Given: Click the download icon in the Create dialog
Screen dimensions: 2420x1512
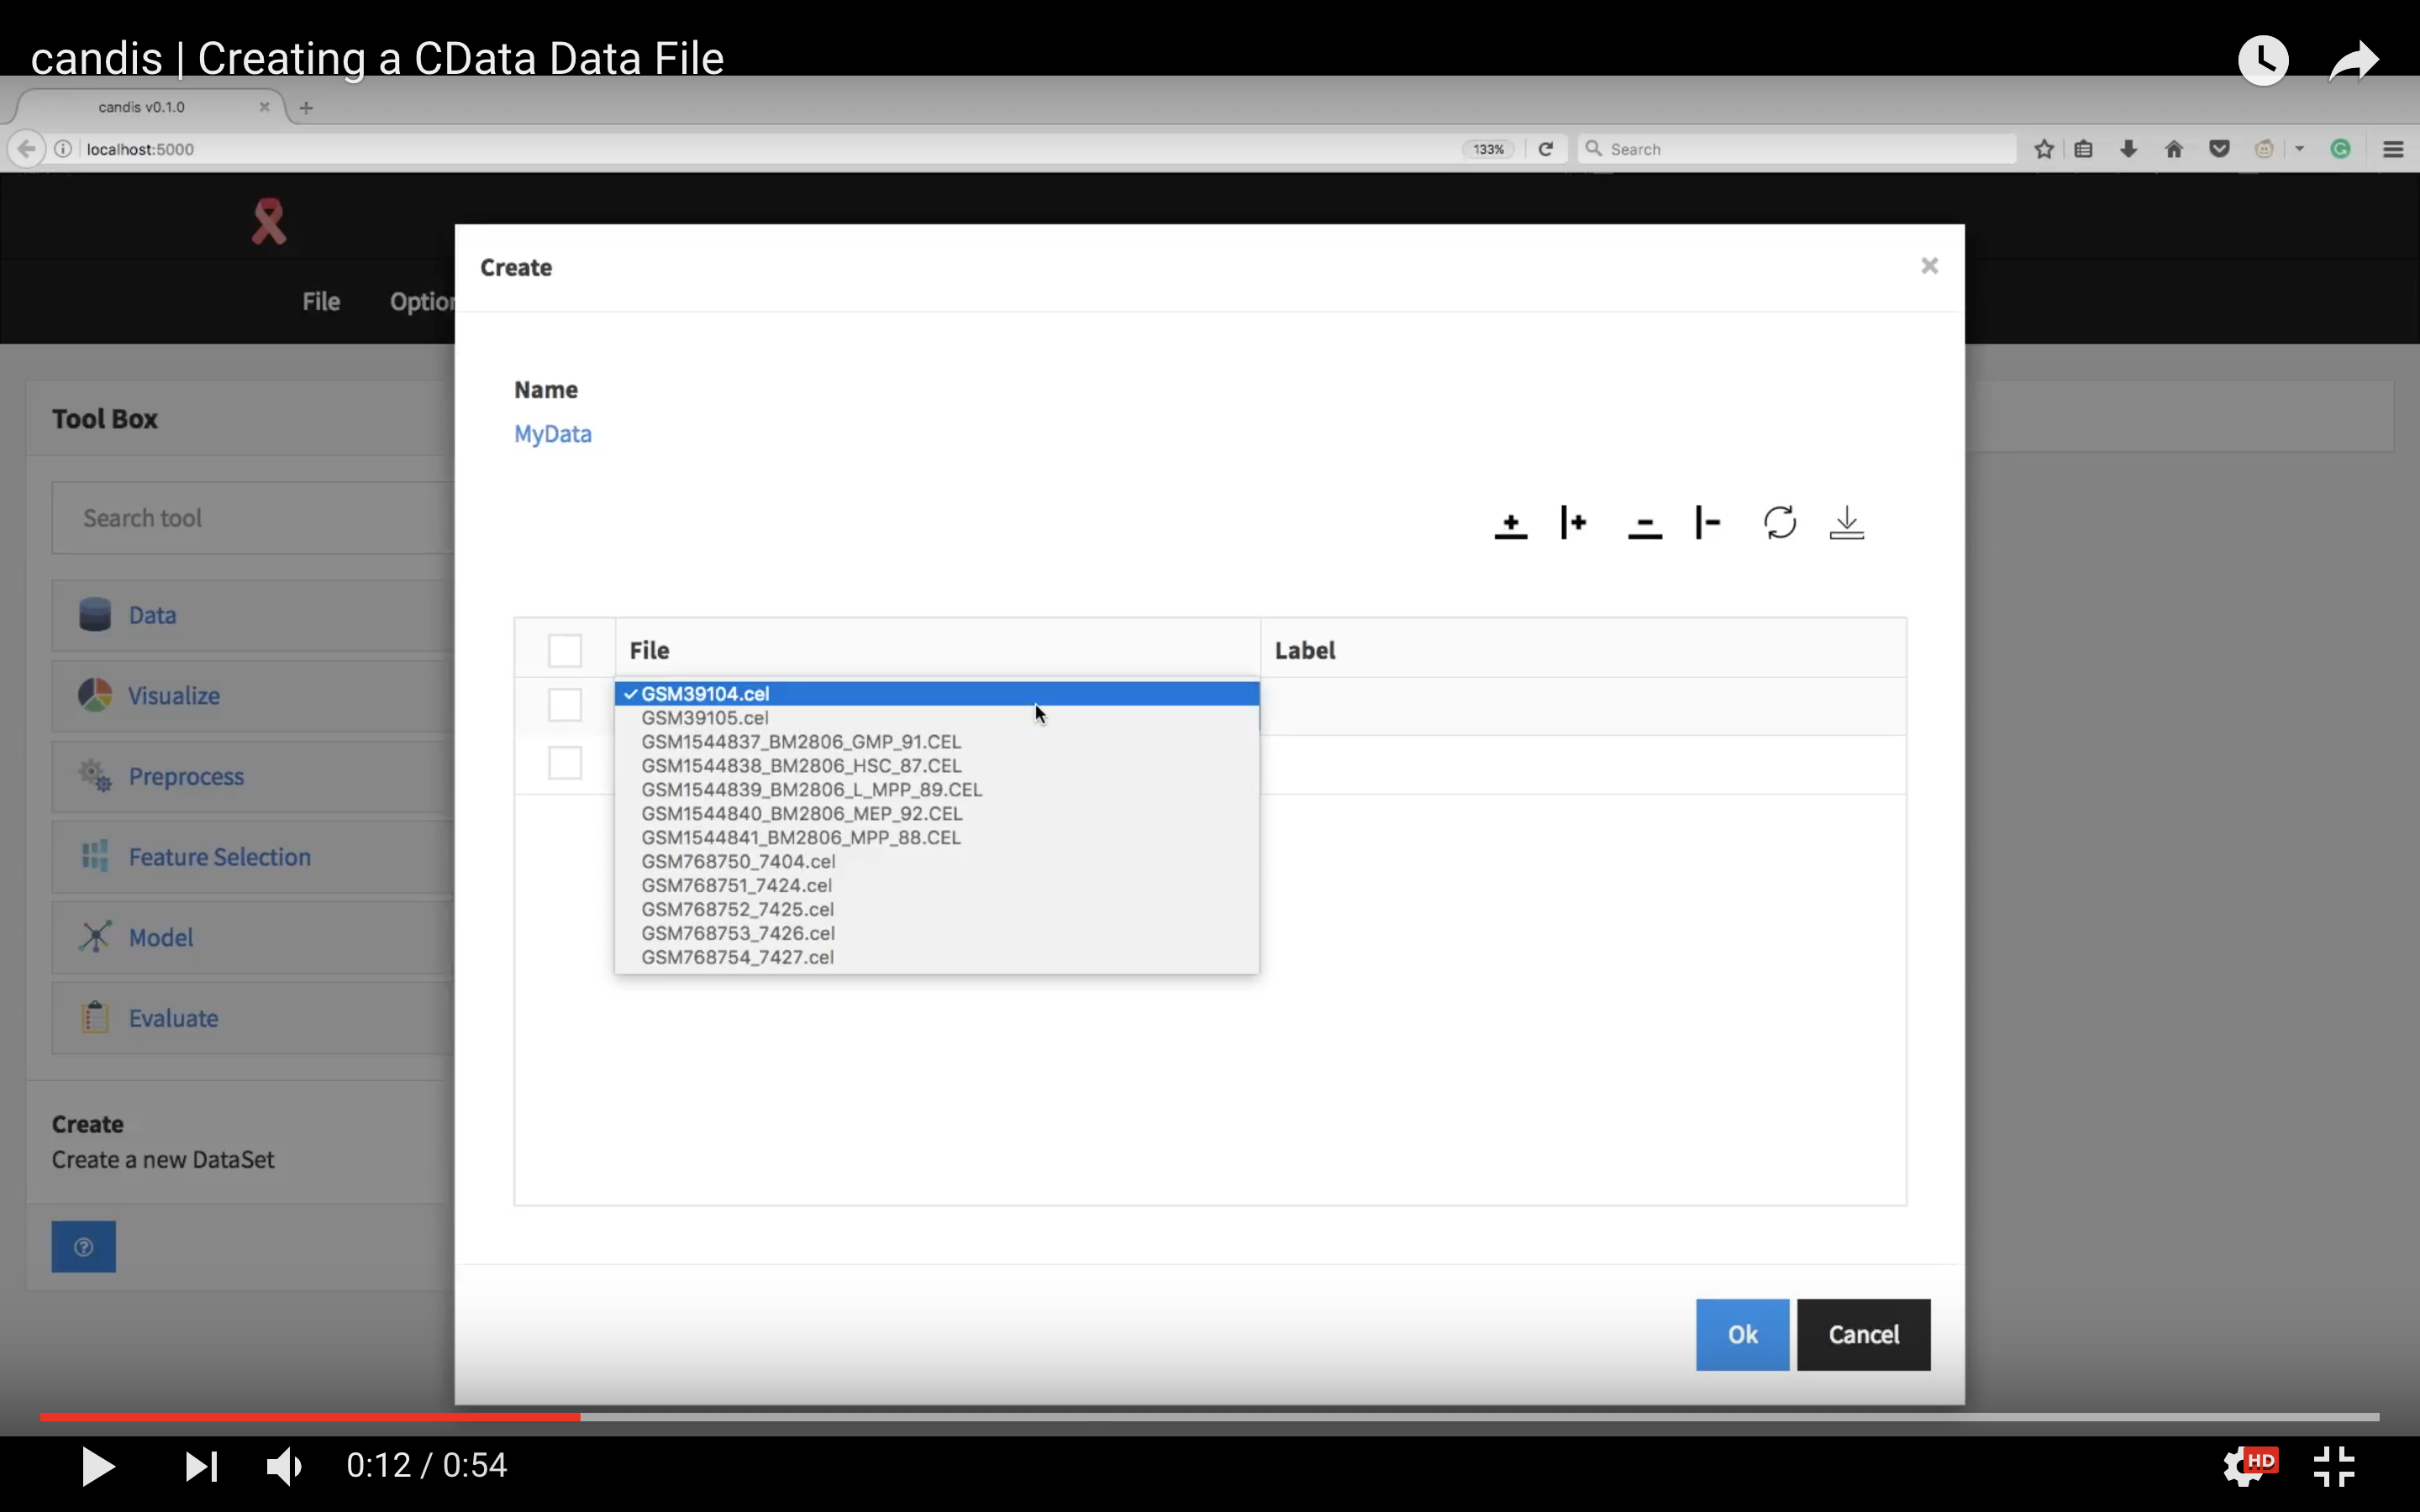Looking at the screenshot, I should [1845, 522].
